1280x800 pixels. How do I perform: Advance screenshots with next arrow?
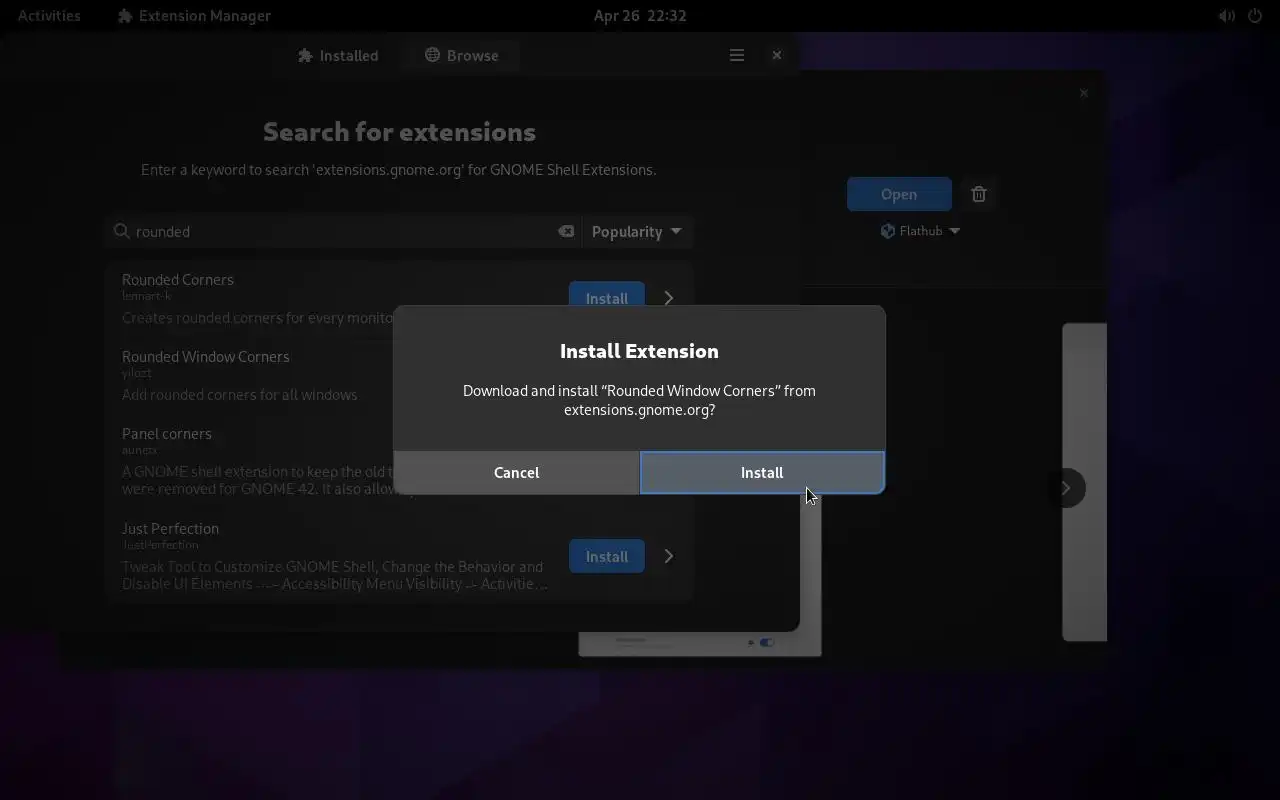(1066, 488)
